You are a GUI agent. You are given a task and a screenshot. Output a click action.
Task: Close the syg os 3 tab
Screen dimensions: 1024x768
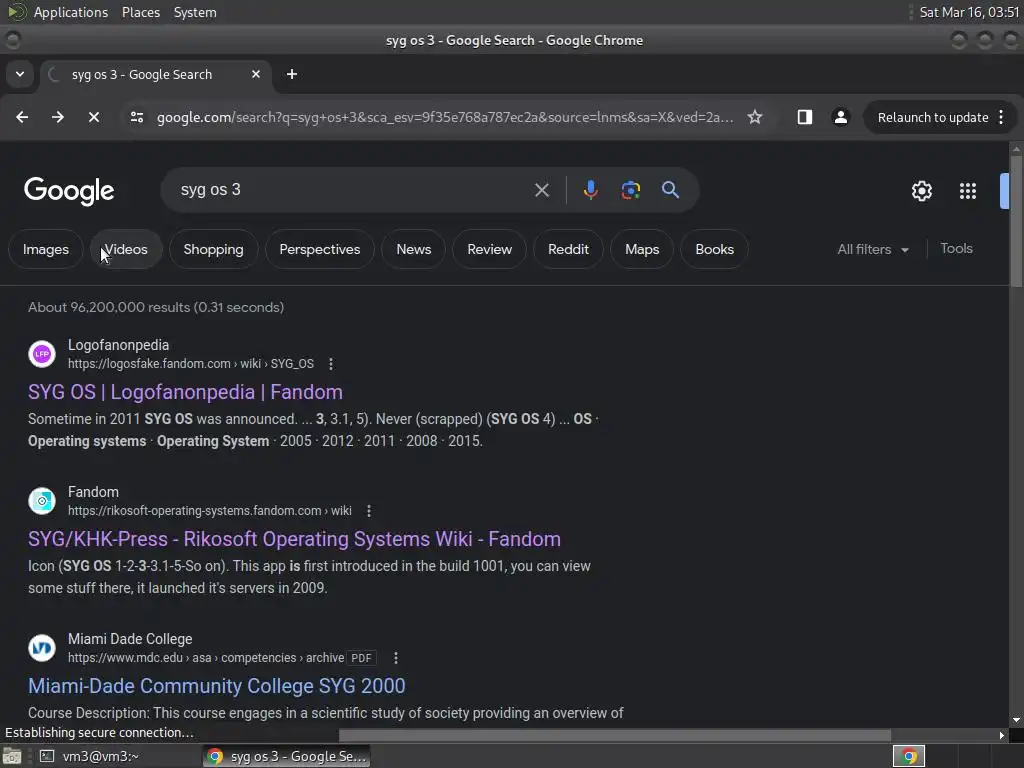[x=256, y=74]
